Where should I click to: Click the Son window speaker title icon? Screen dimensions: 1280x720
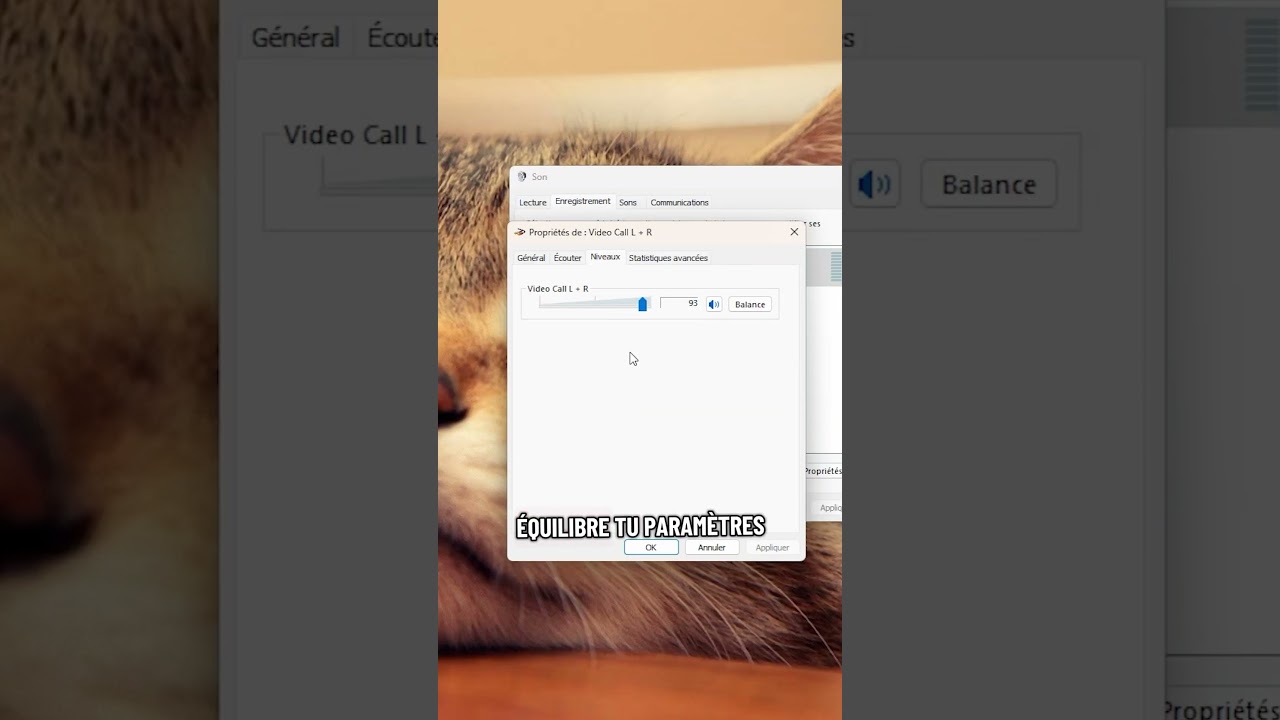[522, 177]
